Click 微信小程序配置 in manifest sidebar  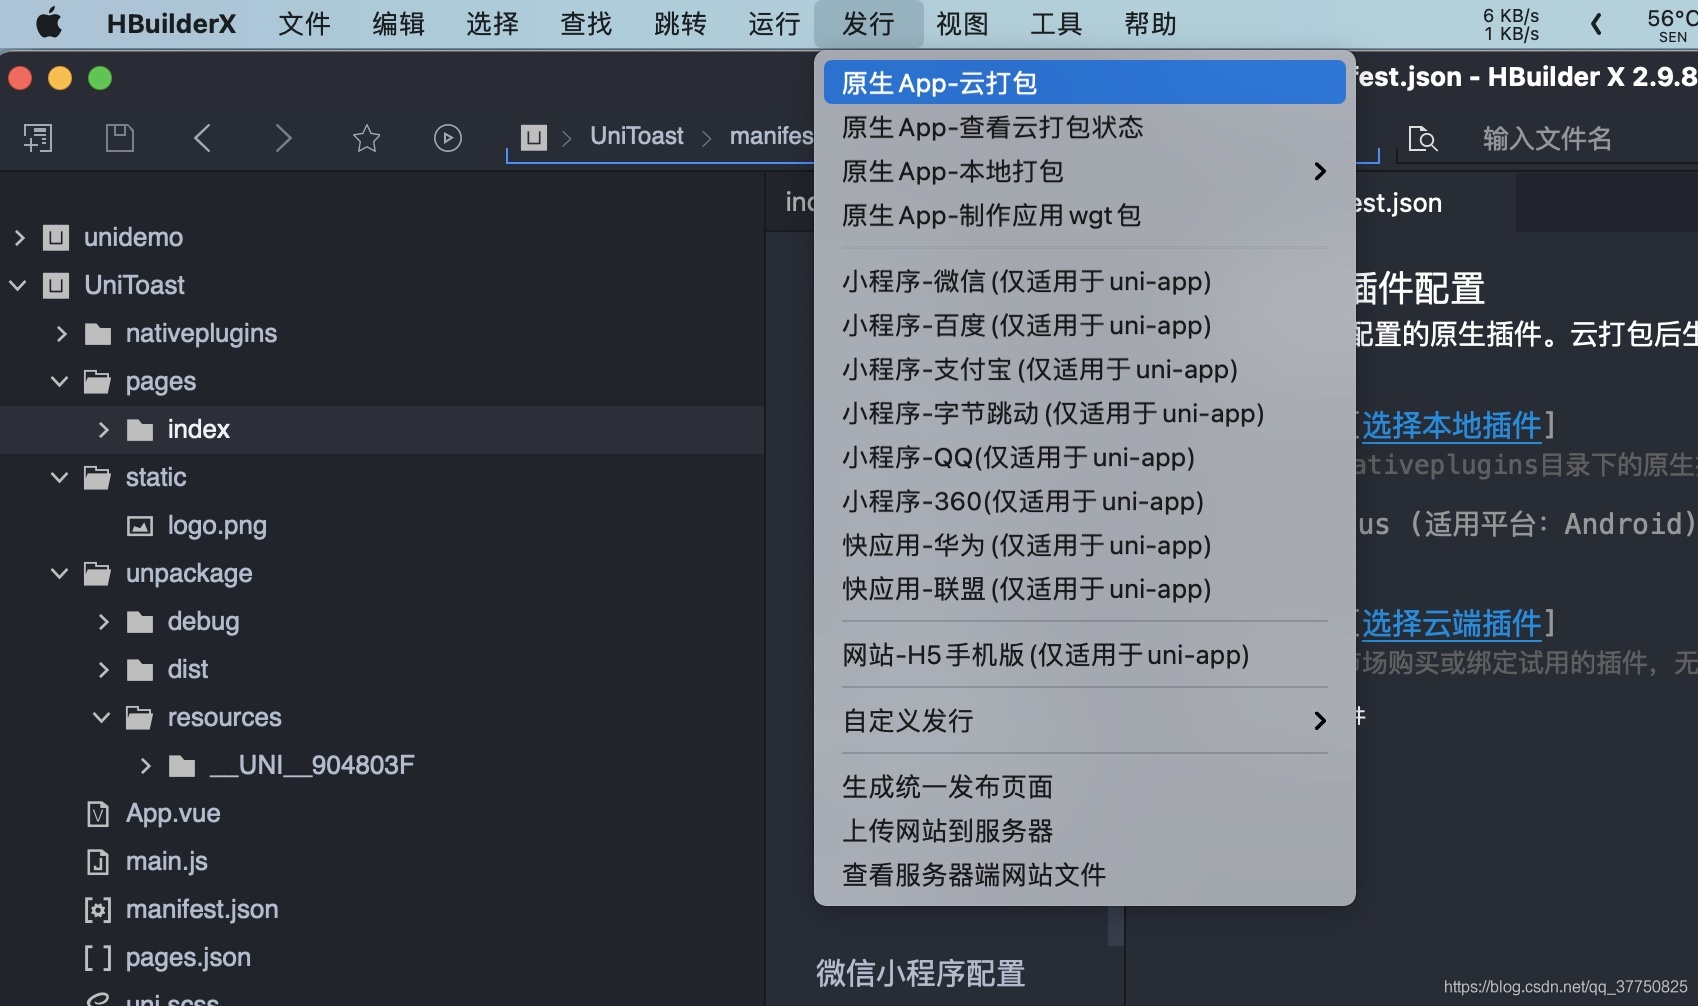pos(920,973)
